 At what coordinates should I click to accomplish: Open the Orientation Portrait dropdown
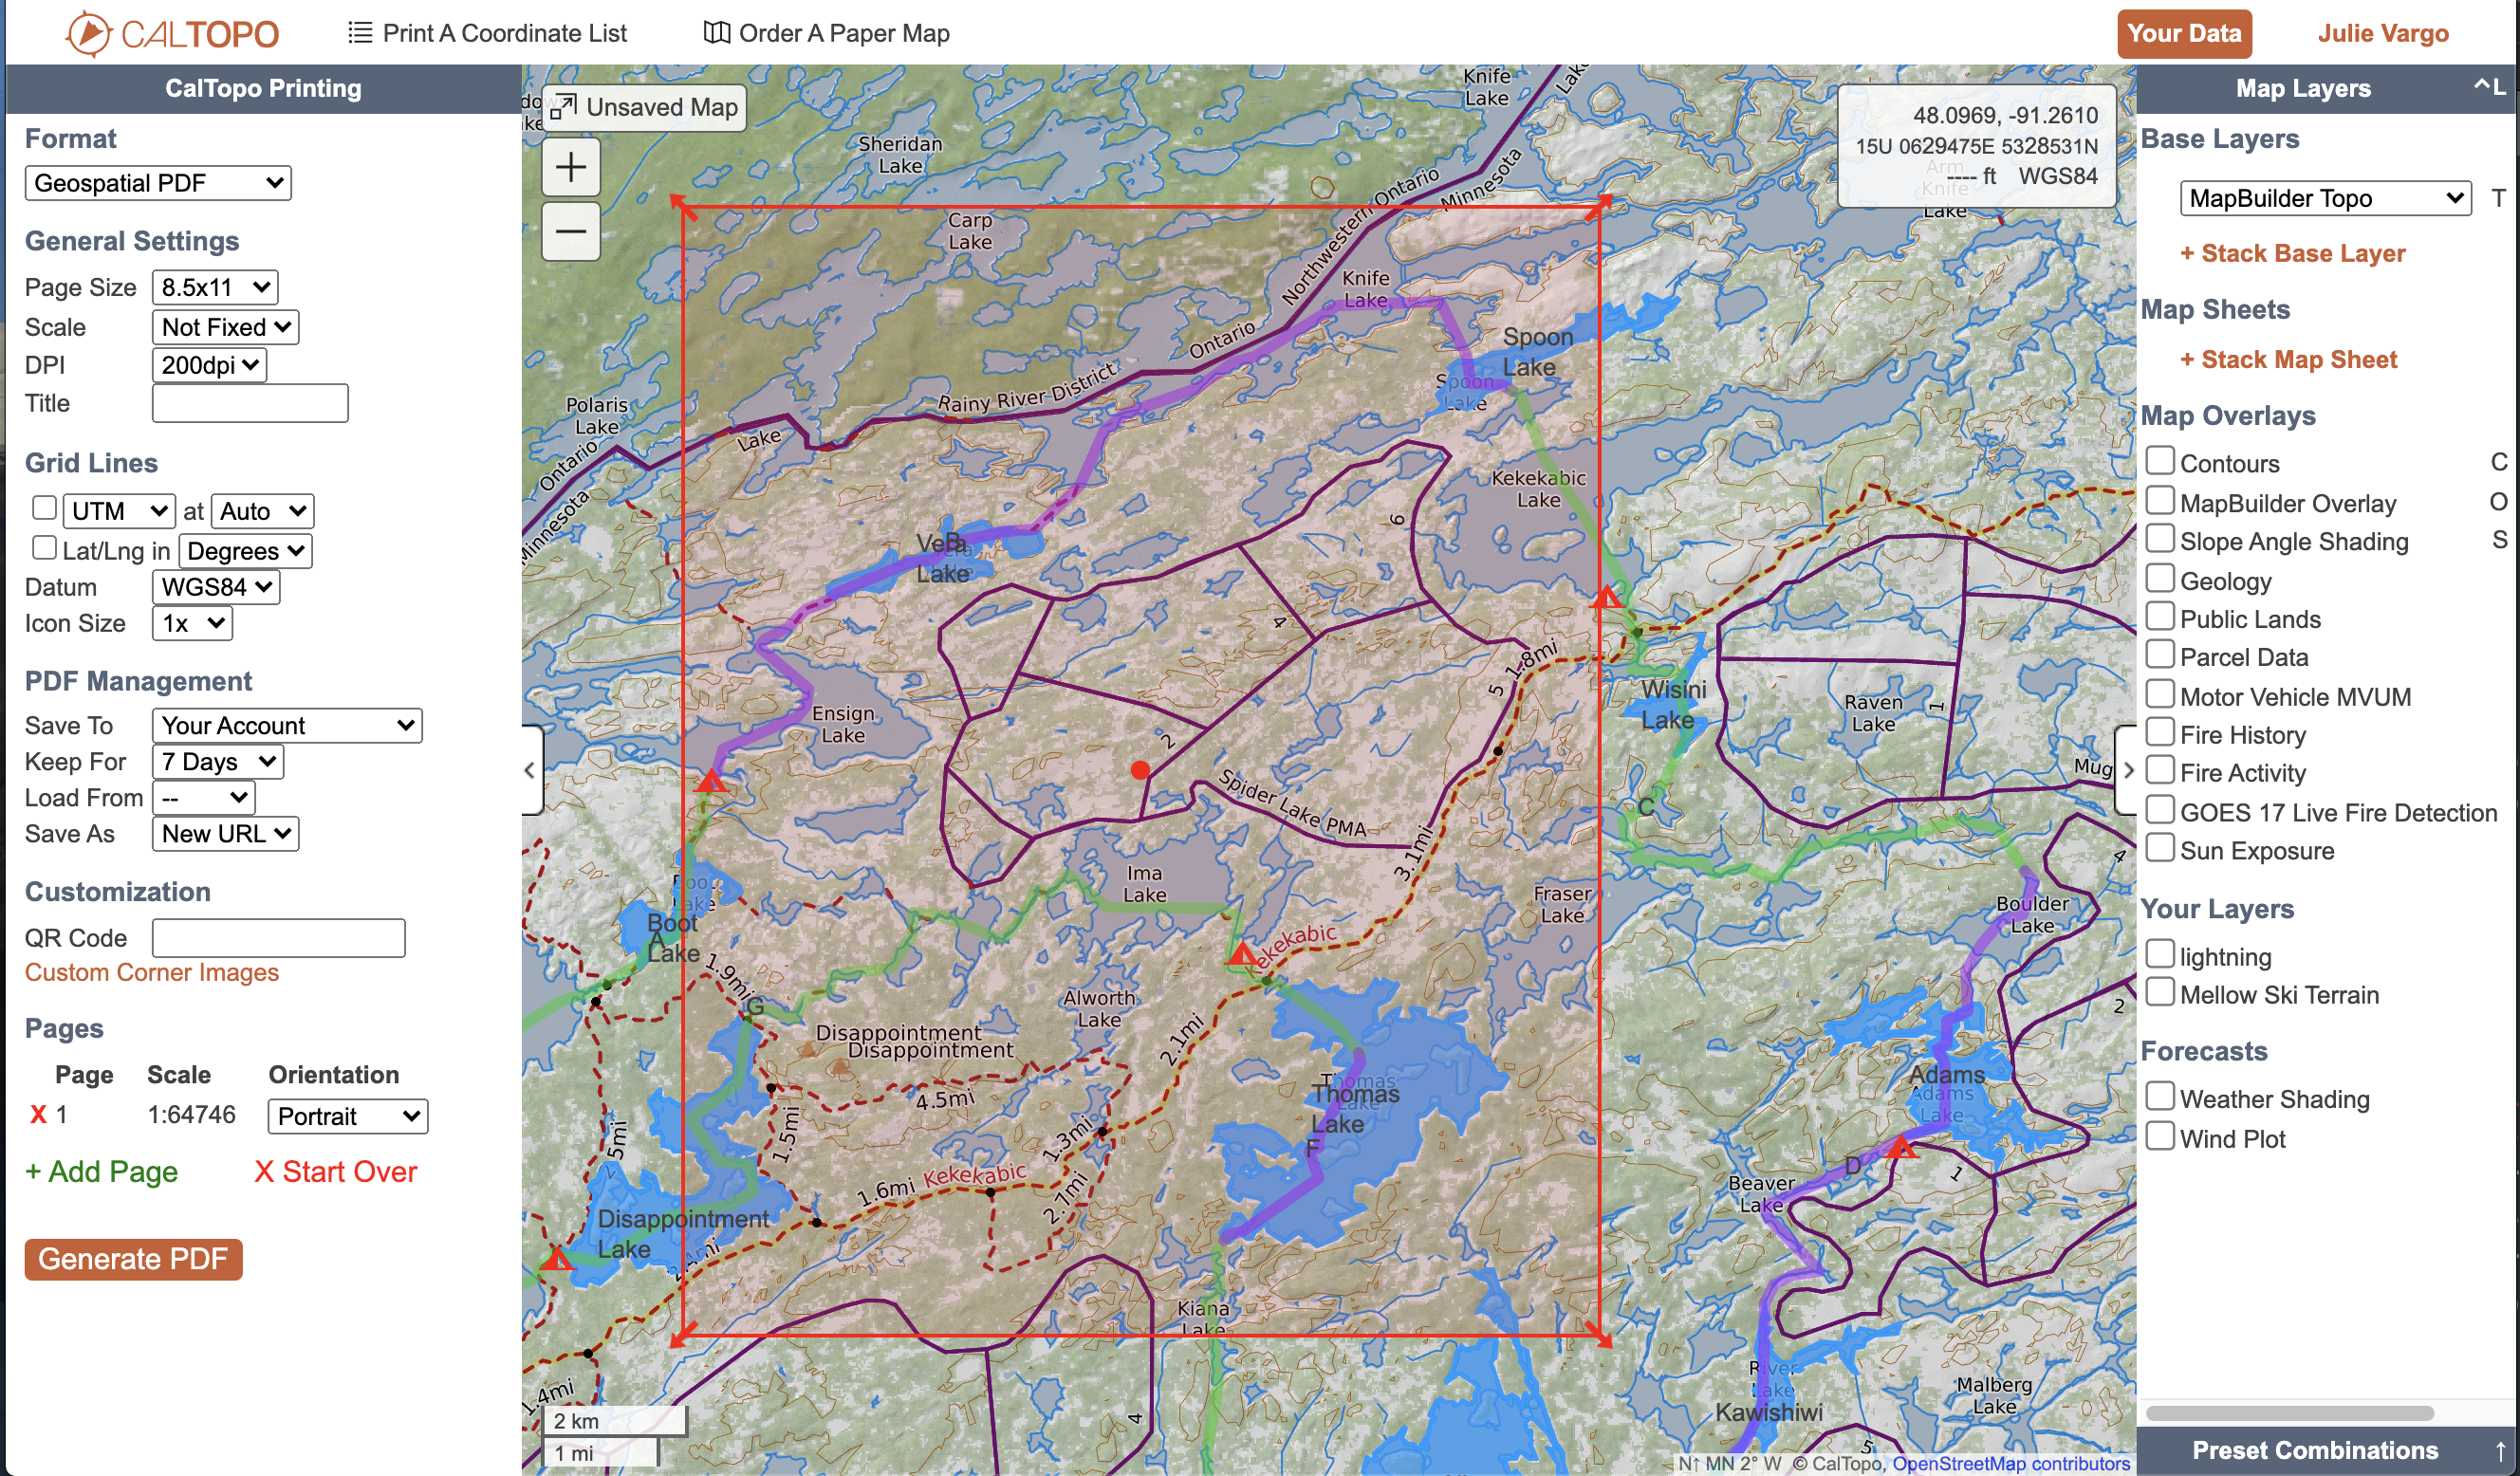pos(348,1116)
